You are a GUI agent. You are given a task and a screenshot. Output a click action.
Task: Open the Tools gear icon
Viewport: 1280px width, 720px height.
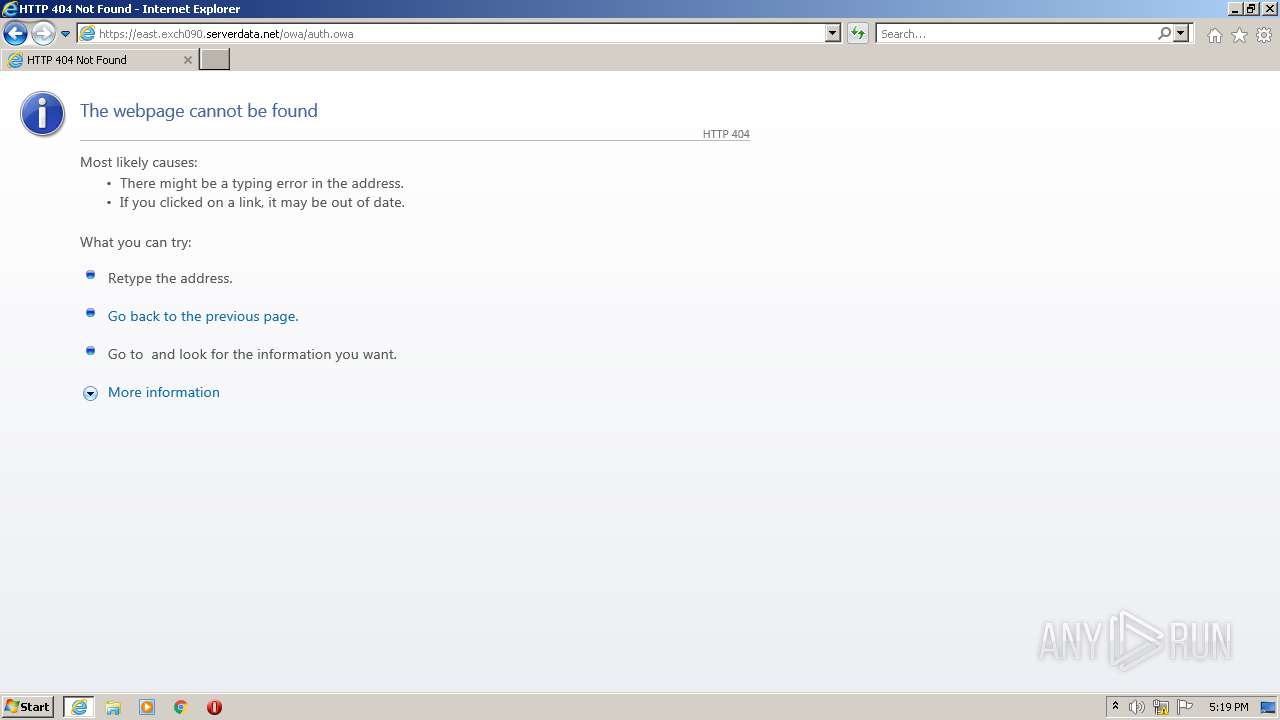pyautogui.click(x=1264, y=35)
